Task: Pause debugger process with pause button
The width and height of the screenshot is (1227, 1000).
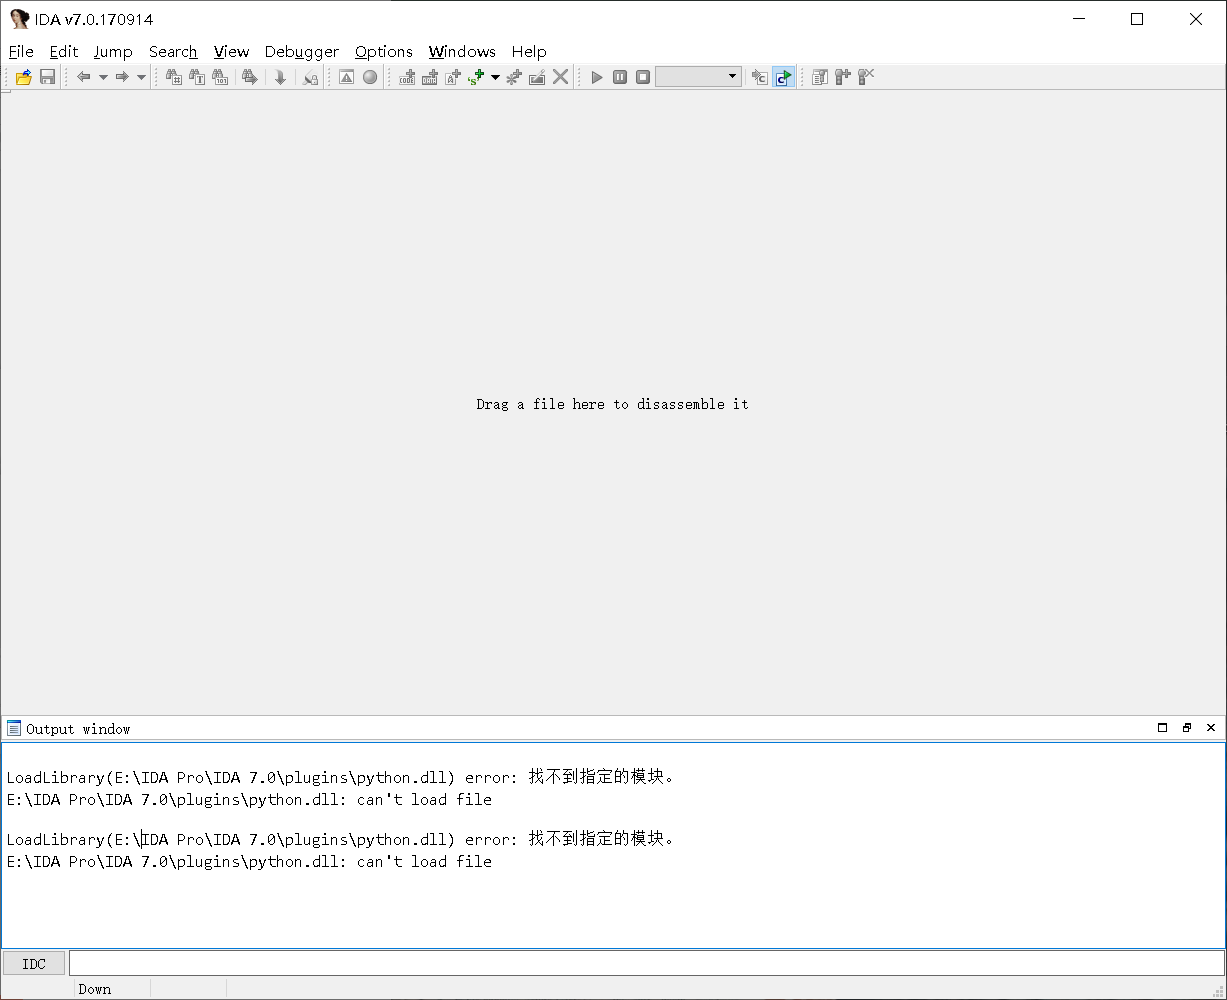Action: 620,77
